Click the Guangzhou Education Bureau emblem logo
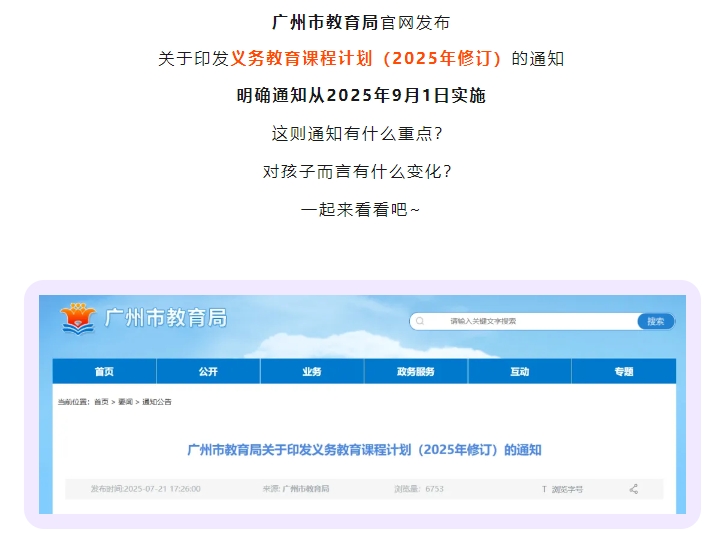Screen dimensions: 726x540 click(78, 318)
